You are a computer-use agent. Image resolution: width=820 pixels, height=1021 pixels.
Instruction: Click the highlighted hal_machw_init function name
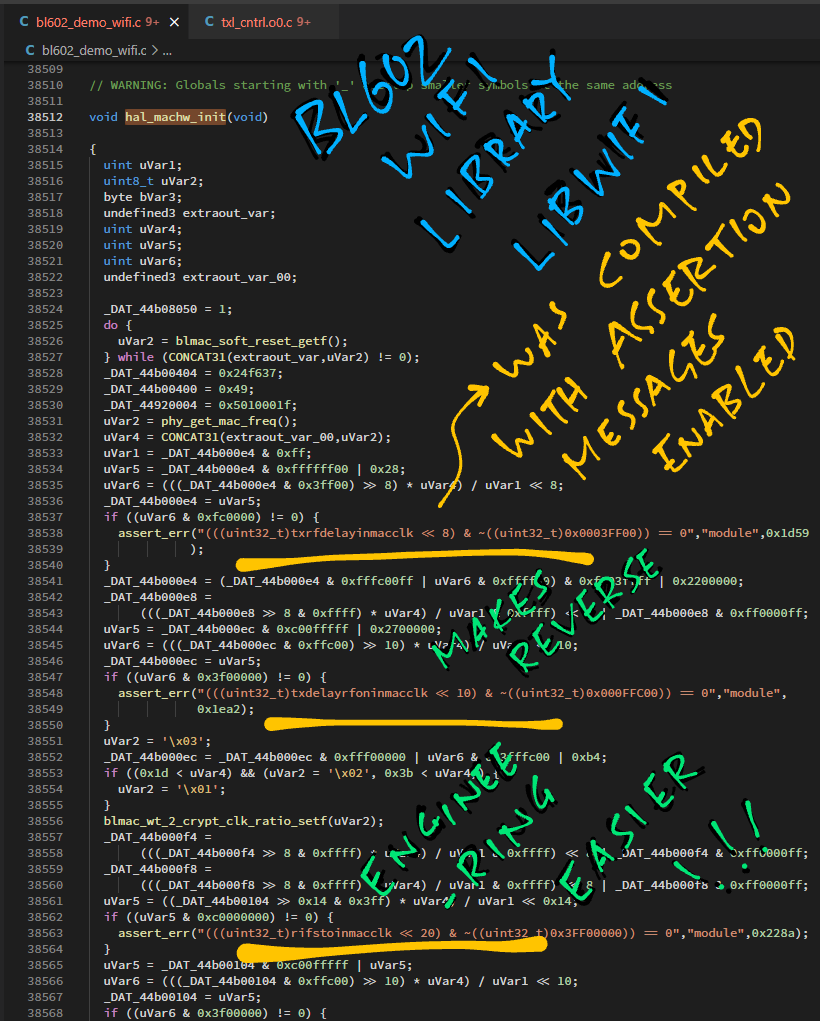175,117
